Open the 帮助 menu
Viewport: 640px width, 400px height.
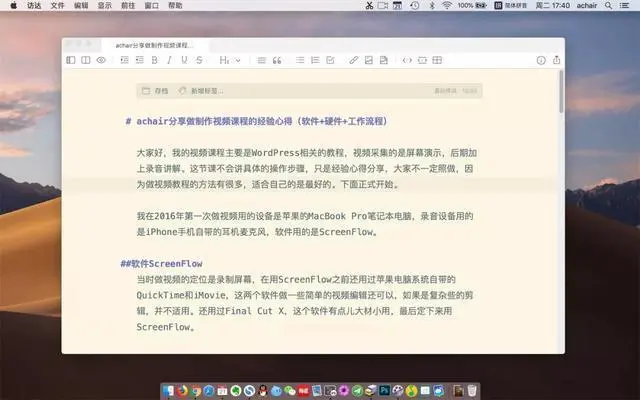[175, 5]
